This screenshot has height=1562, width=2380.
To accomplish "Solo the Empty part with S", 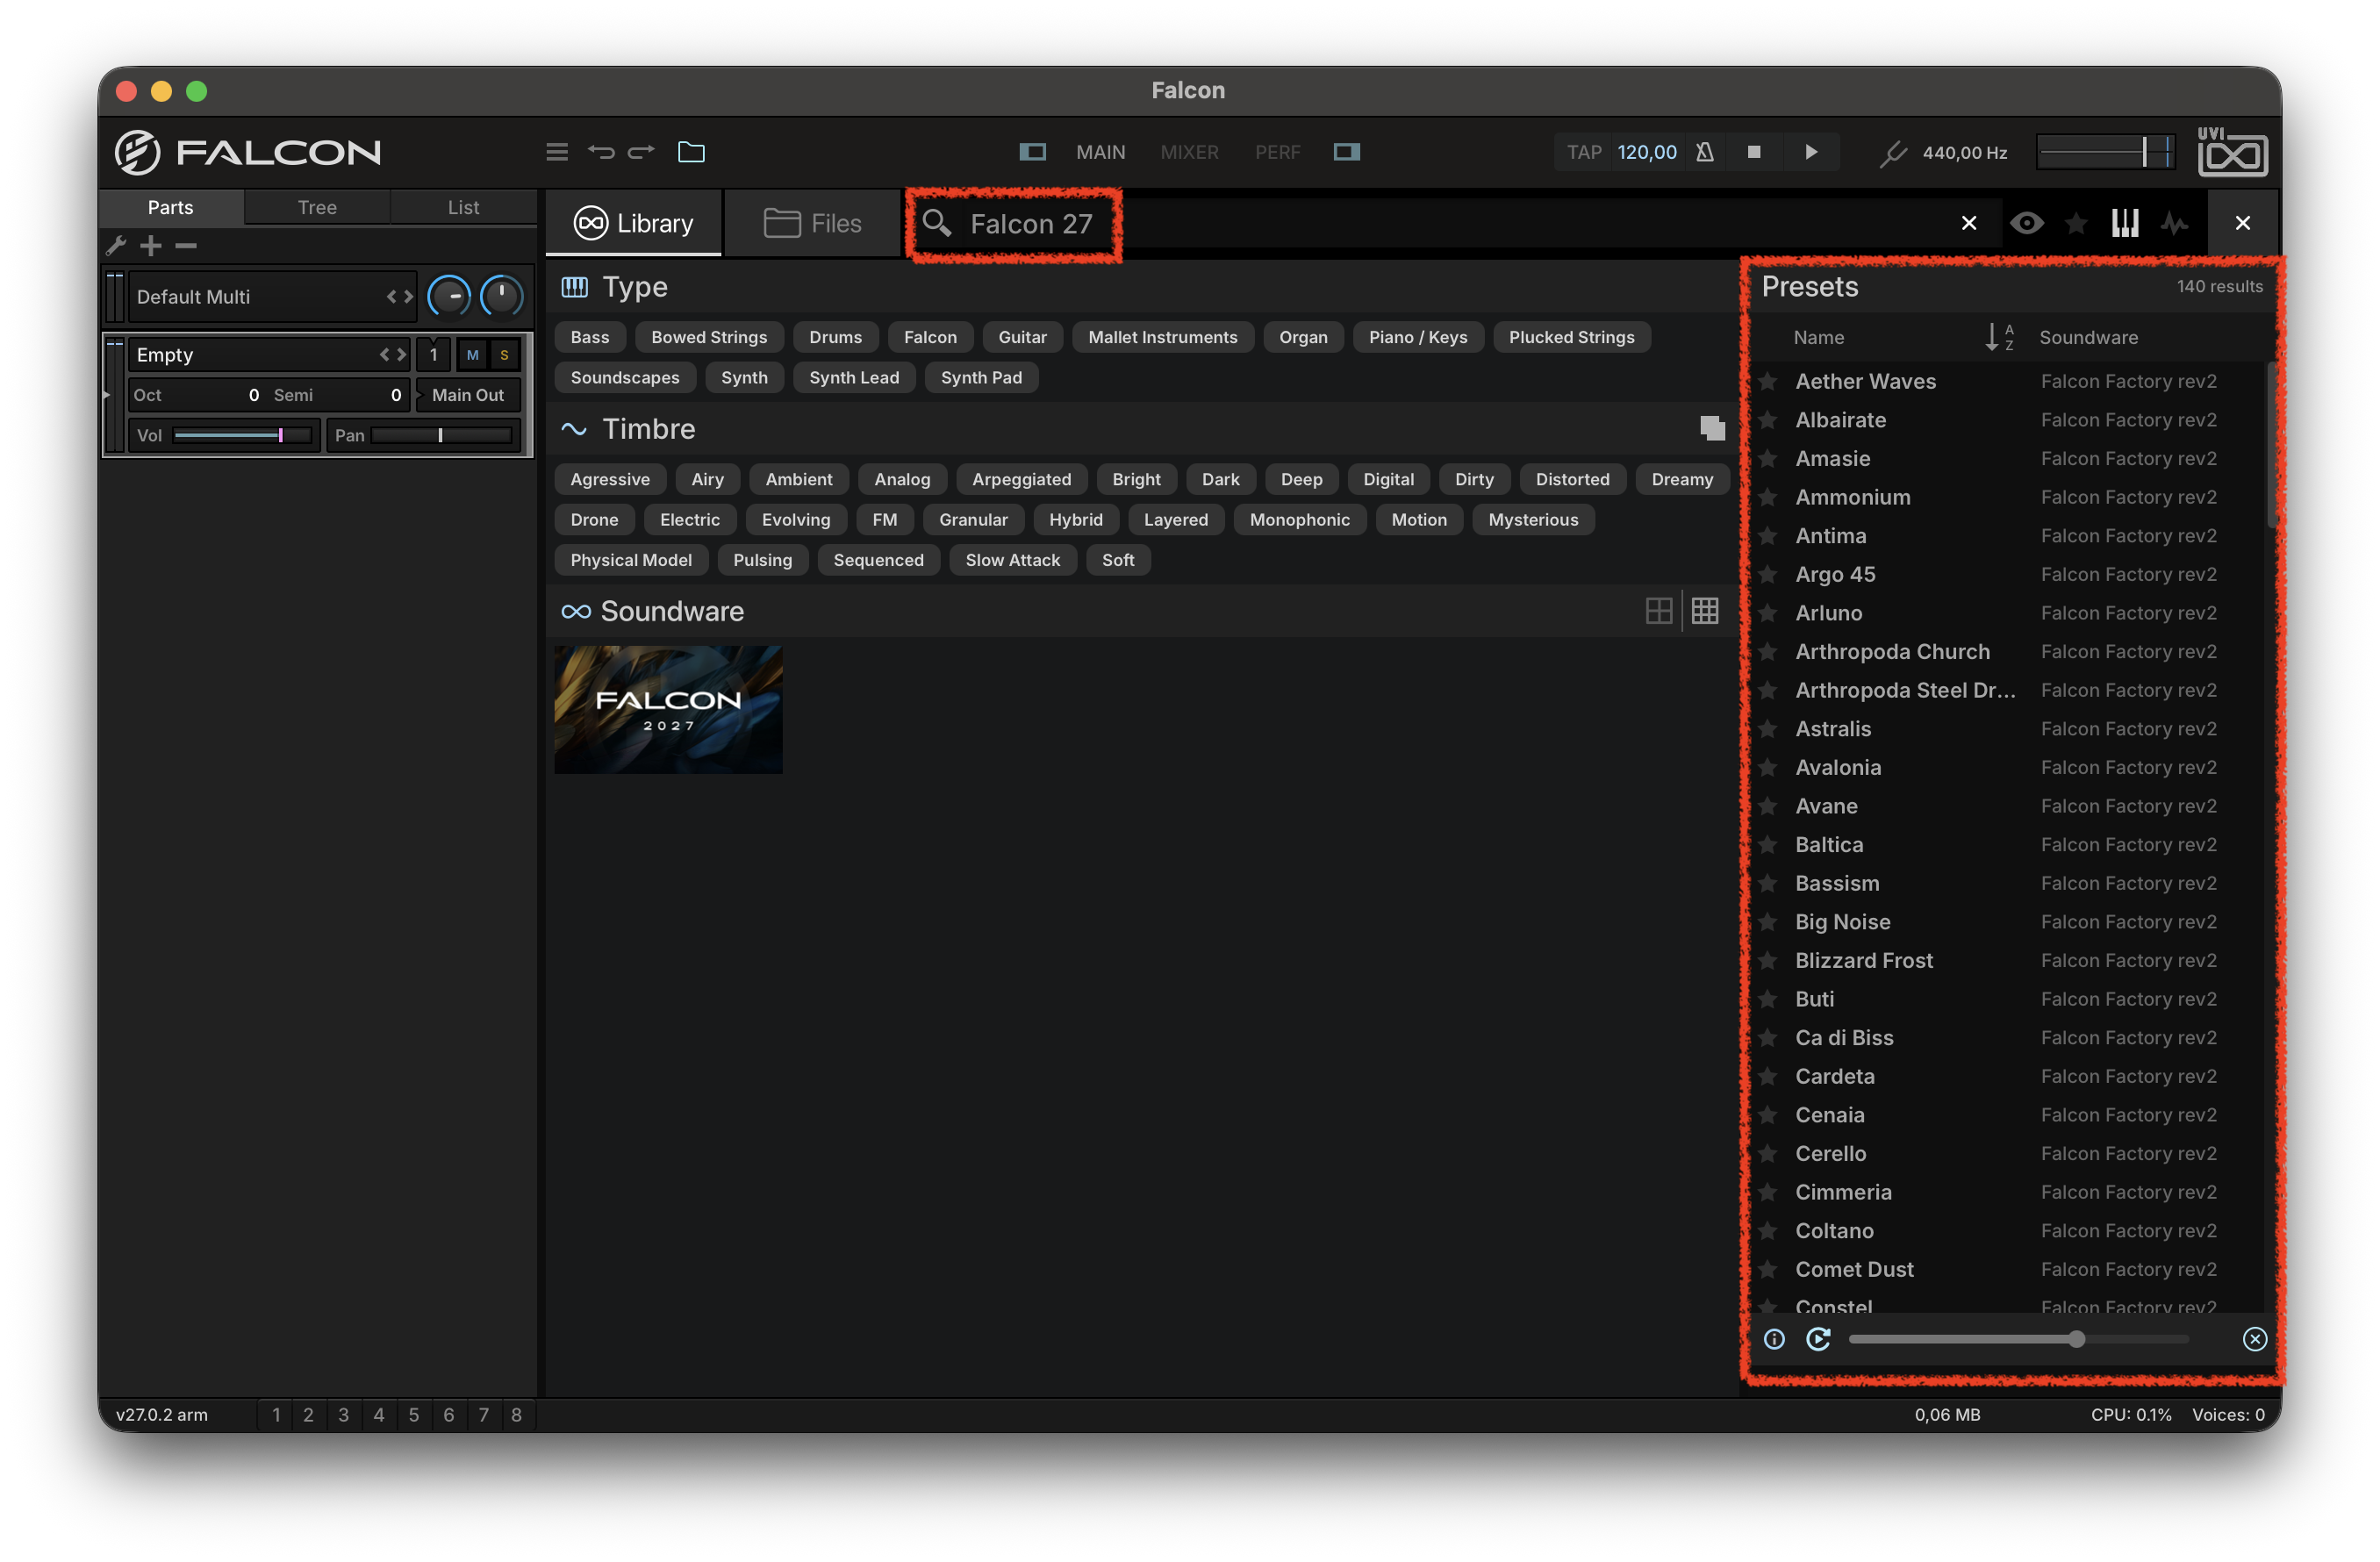I will [x=504, y=355].
